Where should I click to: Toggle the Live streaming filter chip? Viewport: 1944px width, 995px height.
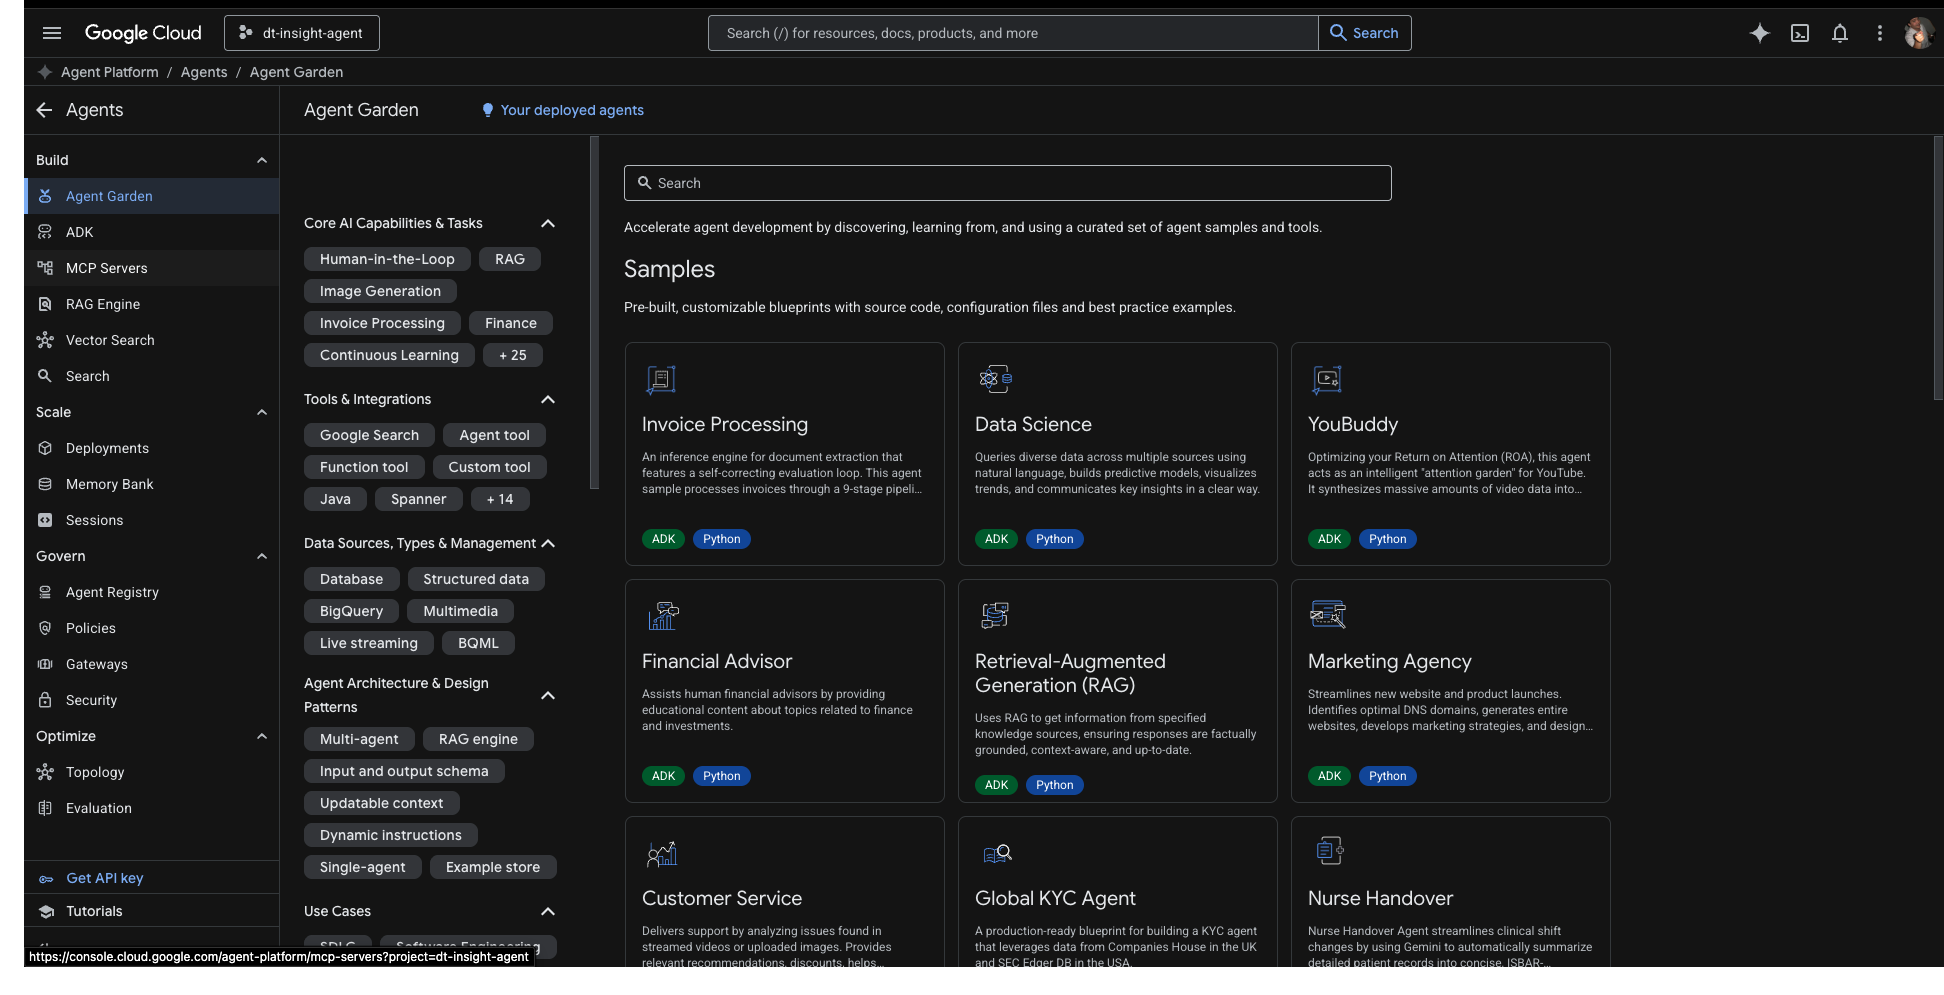tap(369, 643)
